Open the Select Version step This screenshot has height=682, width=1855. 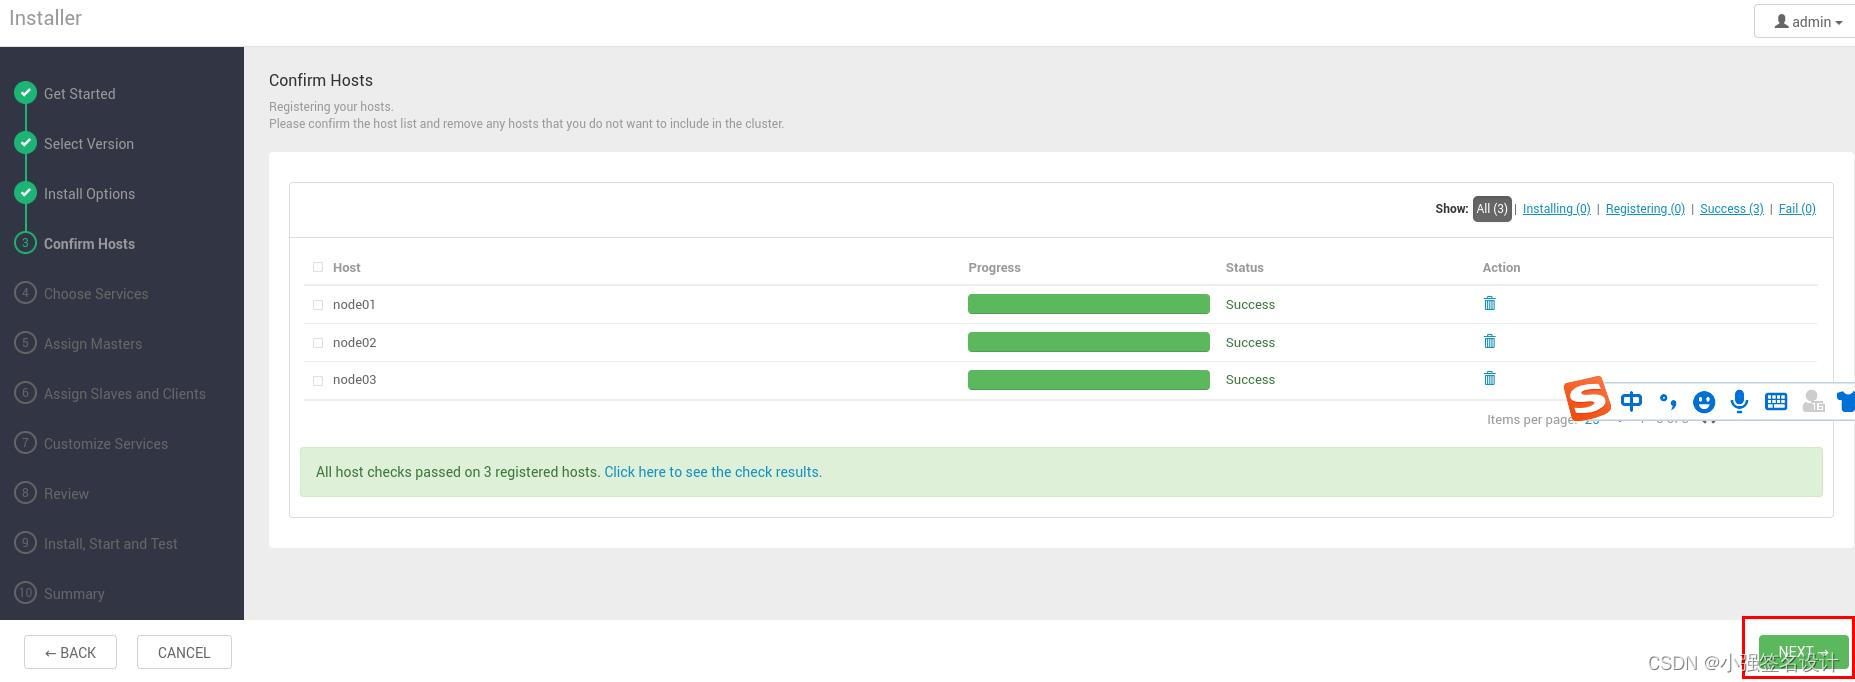88,144
